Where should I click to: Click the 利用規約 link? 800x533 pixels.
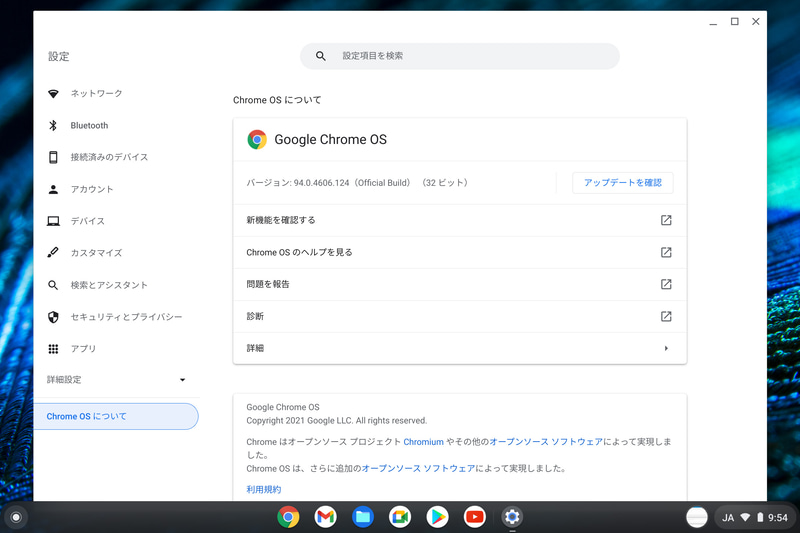tap(264, 490)
